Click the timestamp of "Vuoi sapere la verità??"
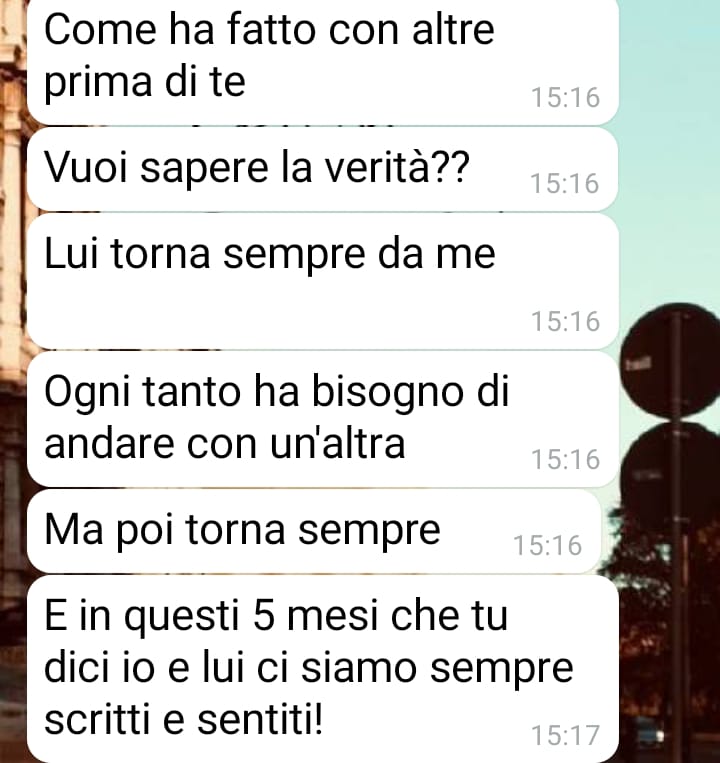Screen dimensions: 720x763 pyautogui.click(x=564, y=183)
